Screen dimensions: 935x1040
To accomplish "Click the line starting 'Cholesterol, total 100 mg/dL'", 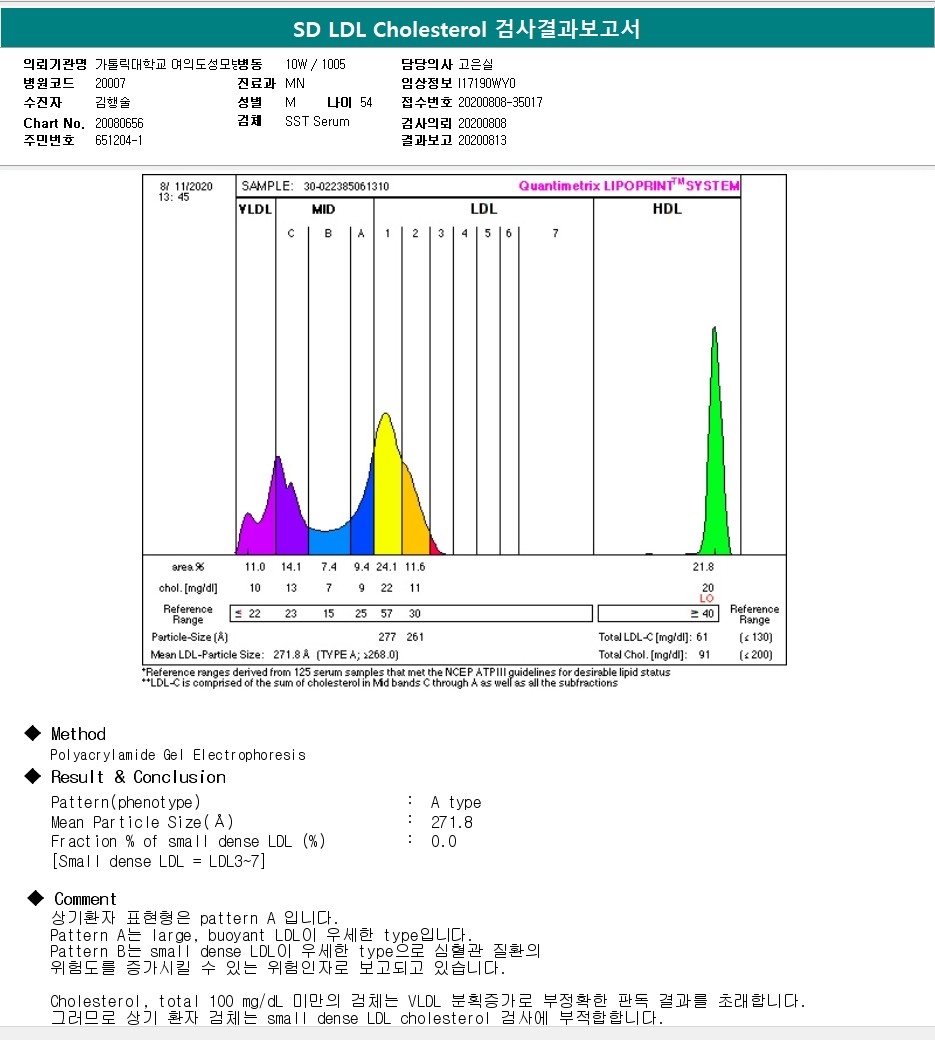I will point(428,1001).
